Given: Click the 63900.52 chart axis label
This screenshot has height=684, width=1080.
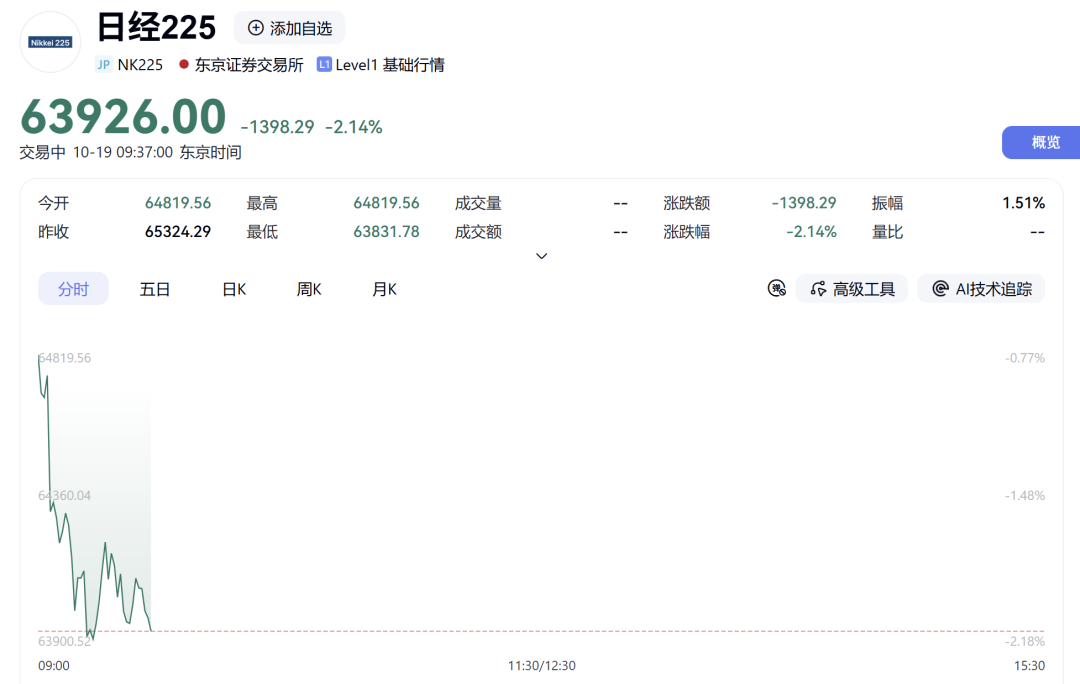Looking at the screenshot, I should coord(65,641).
